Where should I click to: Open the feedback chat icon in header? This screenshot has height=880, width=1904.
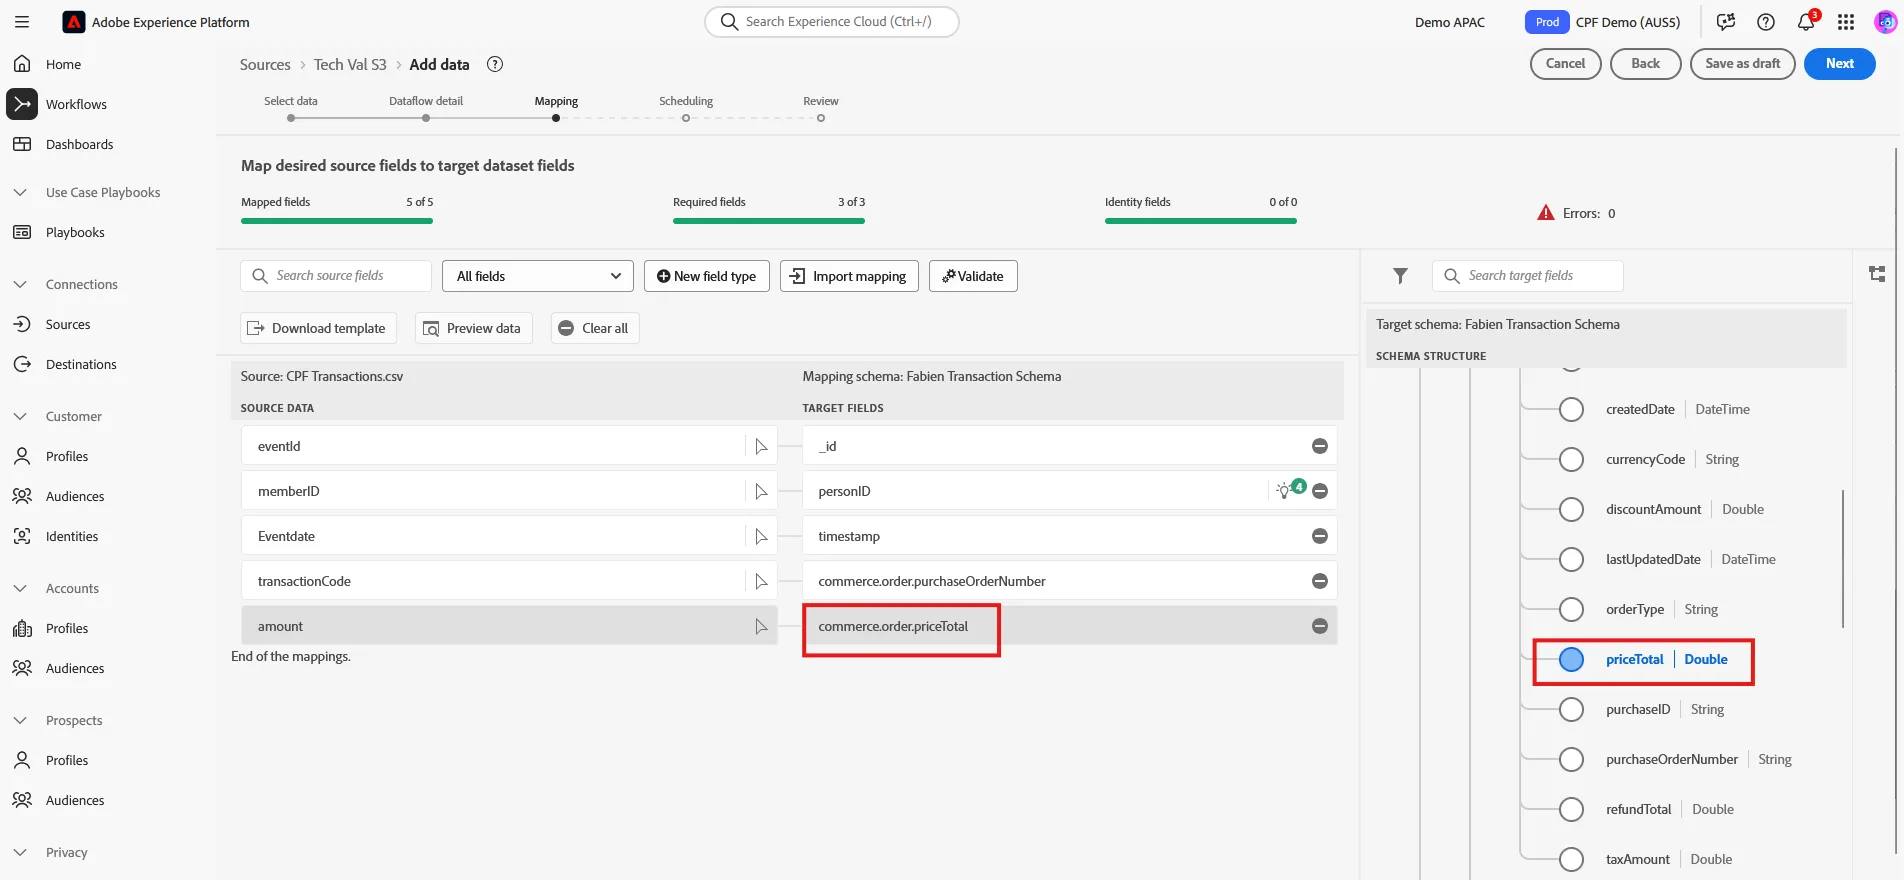(1726, 22)
